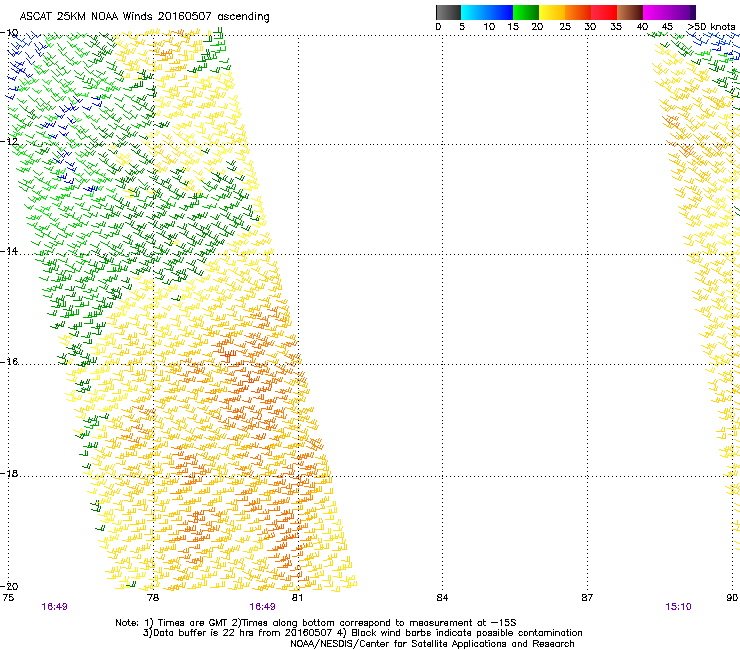Click the '-12' latitude axis label
Image resolution: width=740 pixels, height=650 pixels.
(9, 141)
